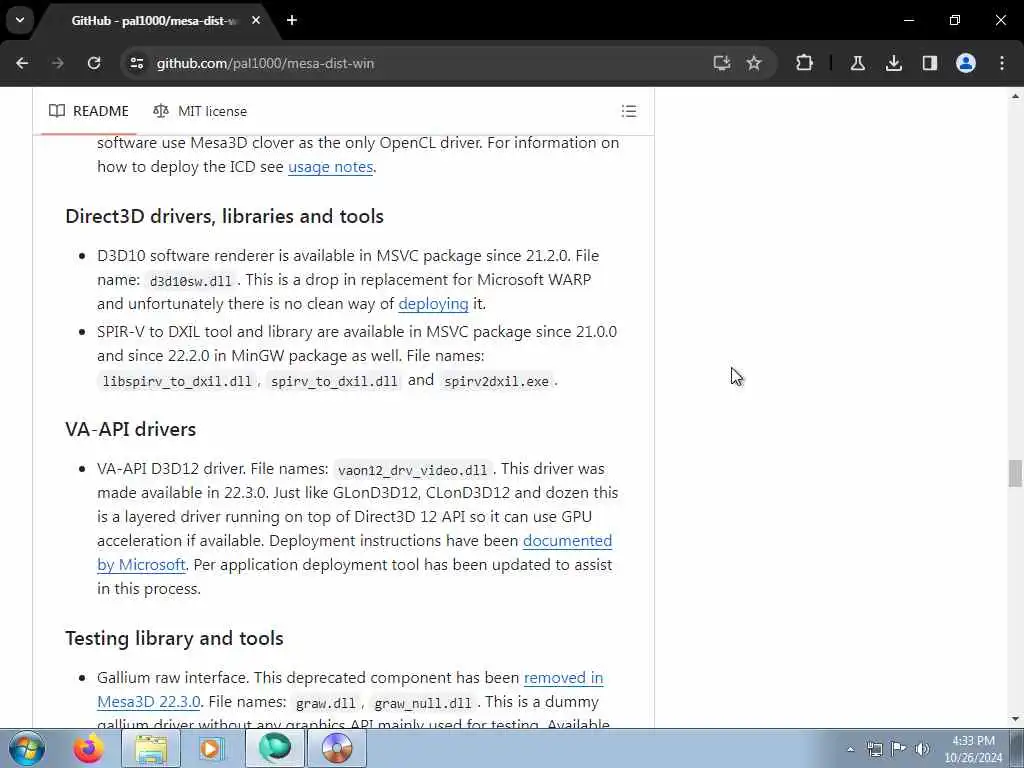This screenshot has width=1024, height=768.
Task: Minimize the browser window
Action: tap(908, 20)
